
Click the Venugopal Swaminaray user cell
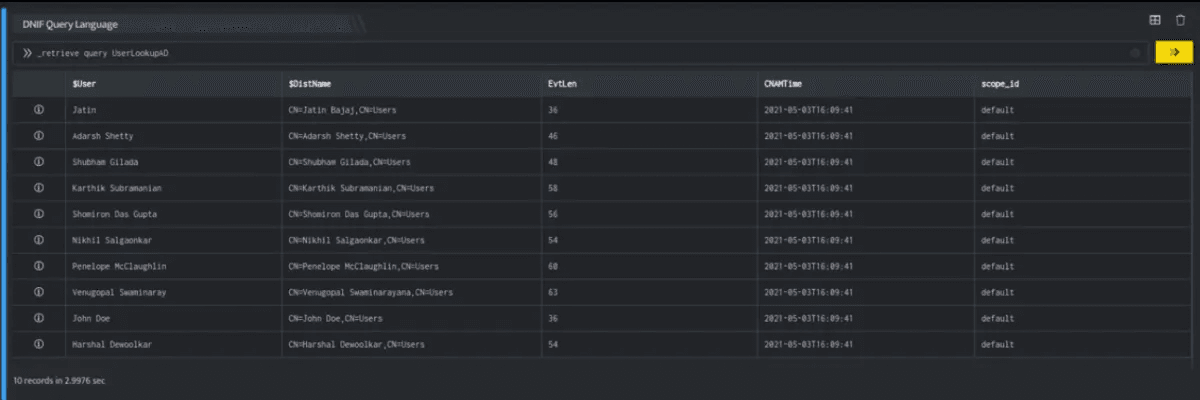point(118,292)
